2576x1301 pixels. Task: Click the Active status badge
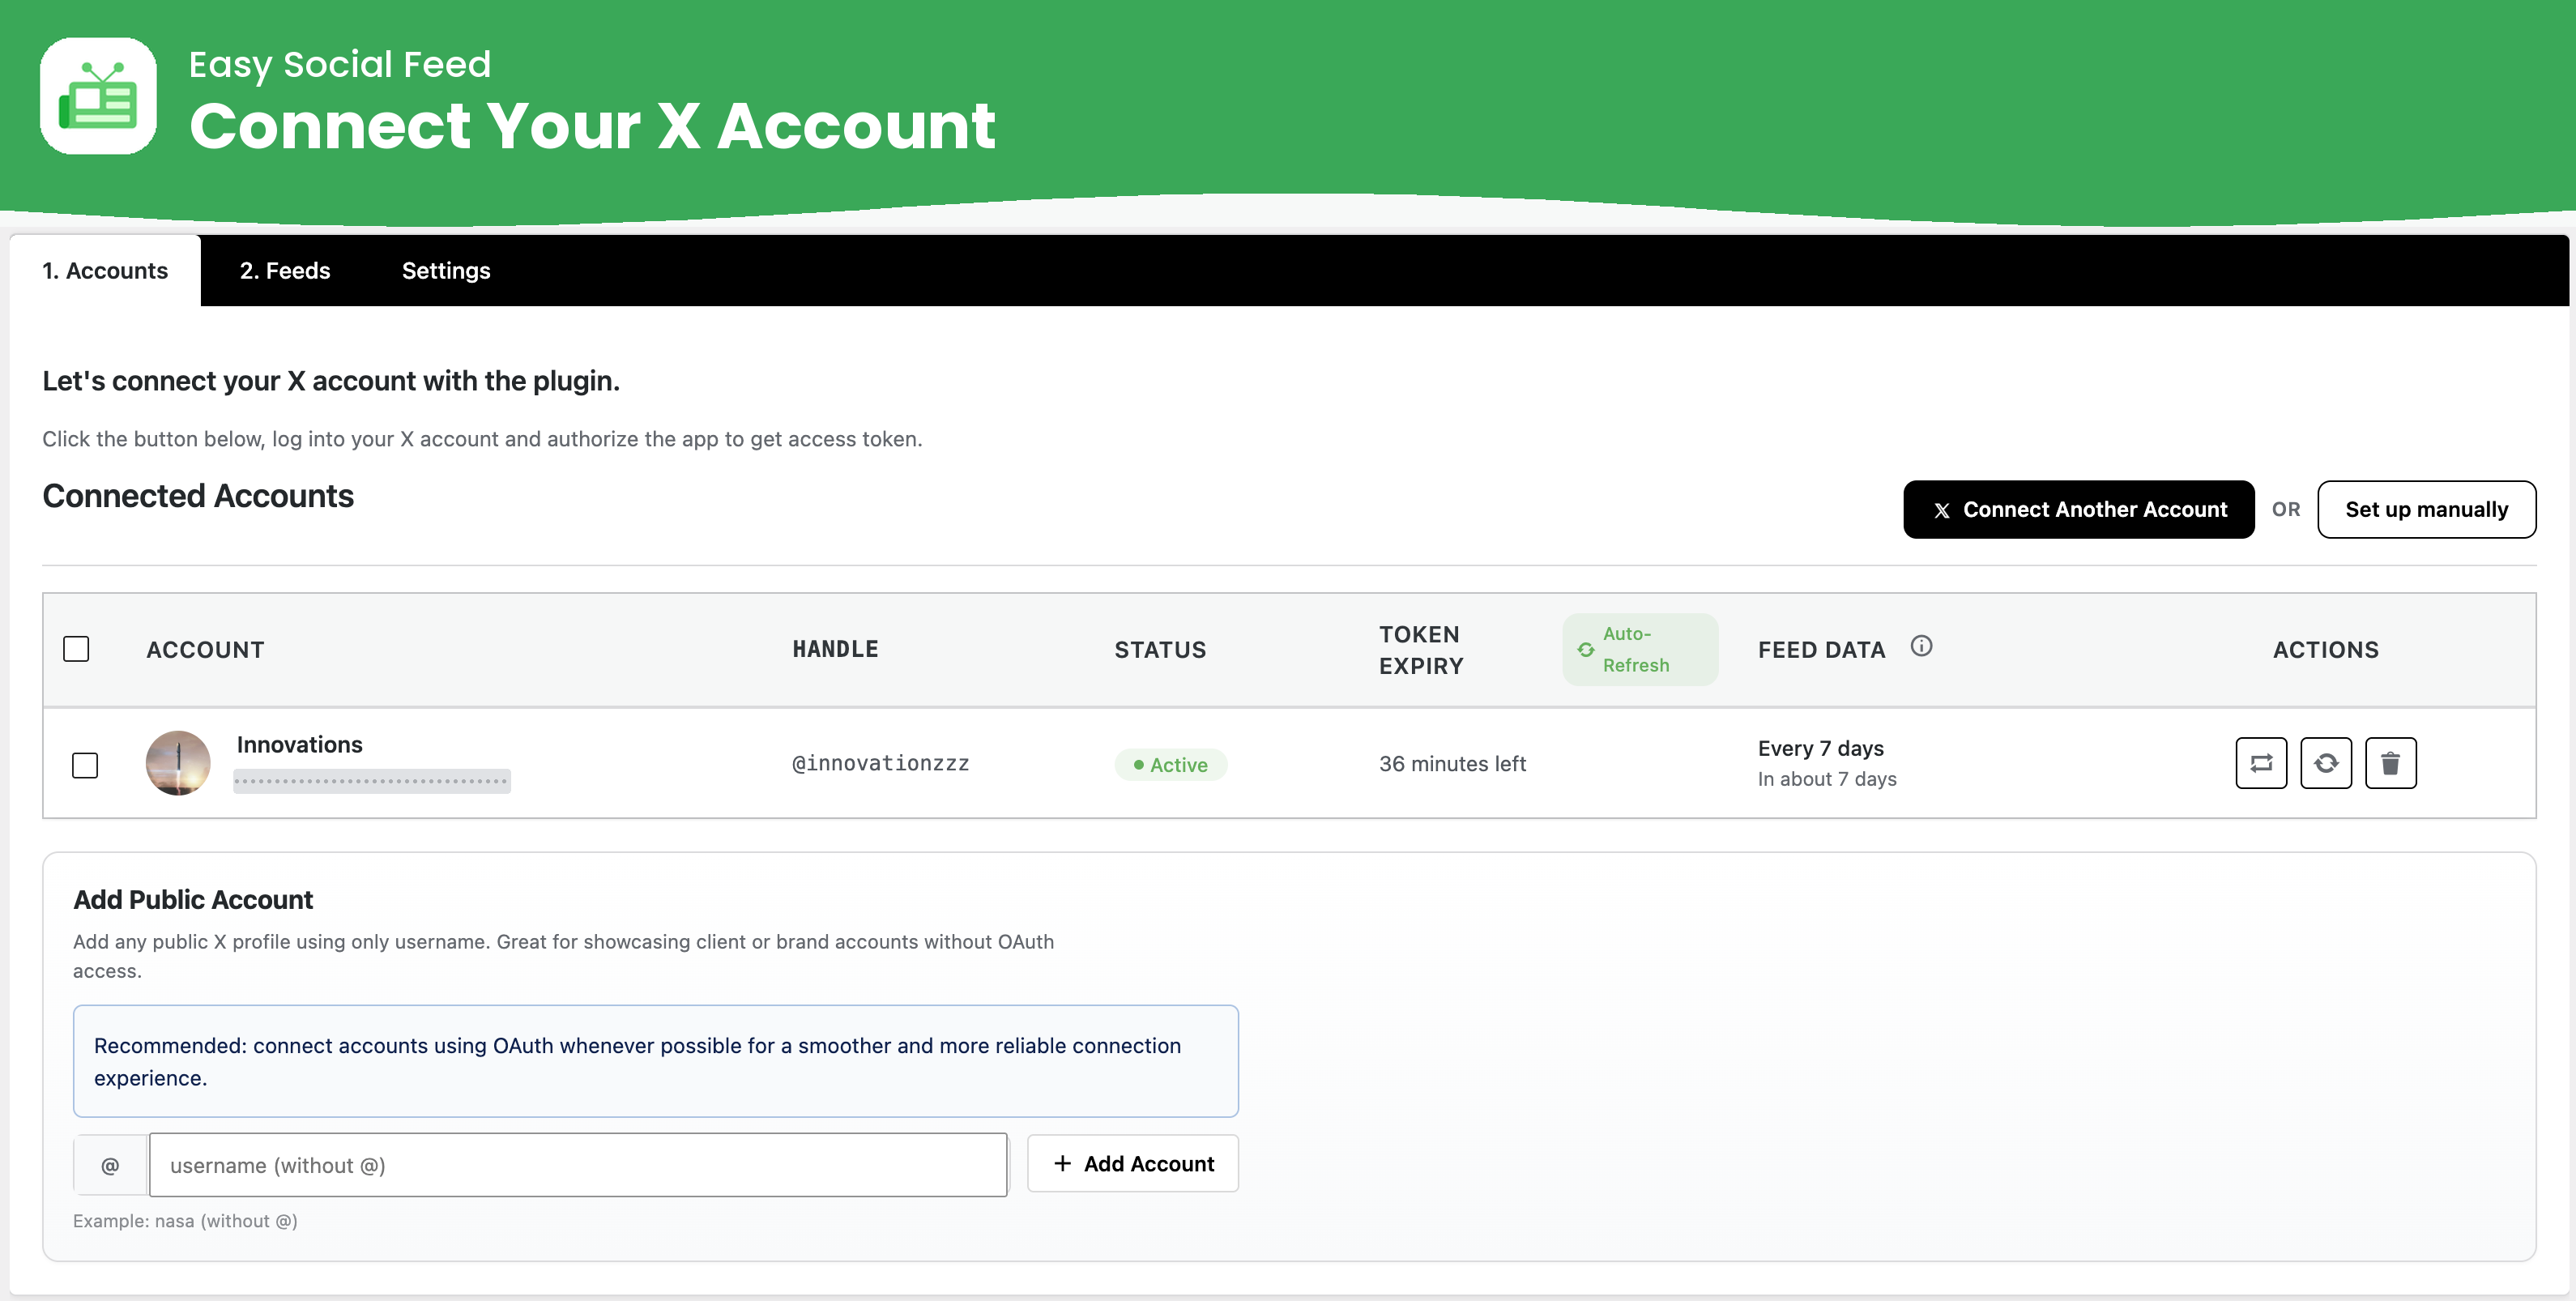click(x=1171, y=765)
